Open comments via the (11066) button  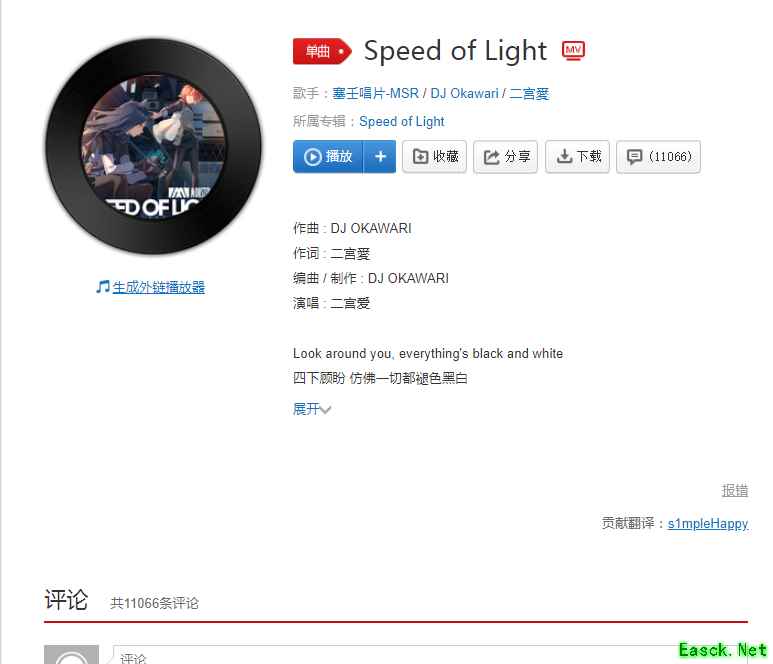click(x=658, y=157)
